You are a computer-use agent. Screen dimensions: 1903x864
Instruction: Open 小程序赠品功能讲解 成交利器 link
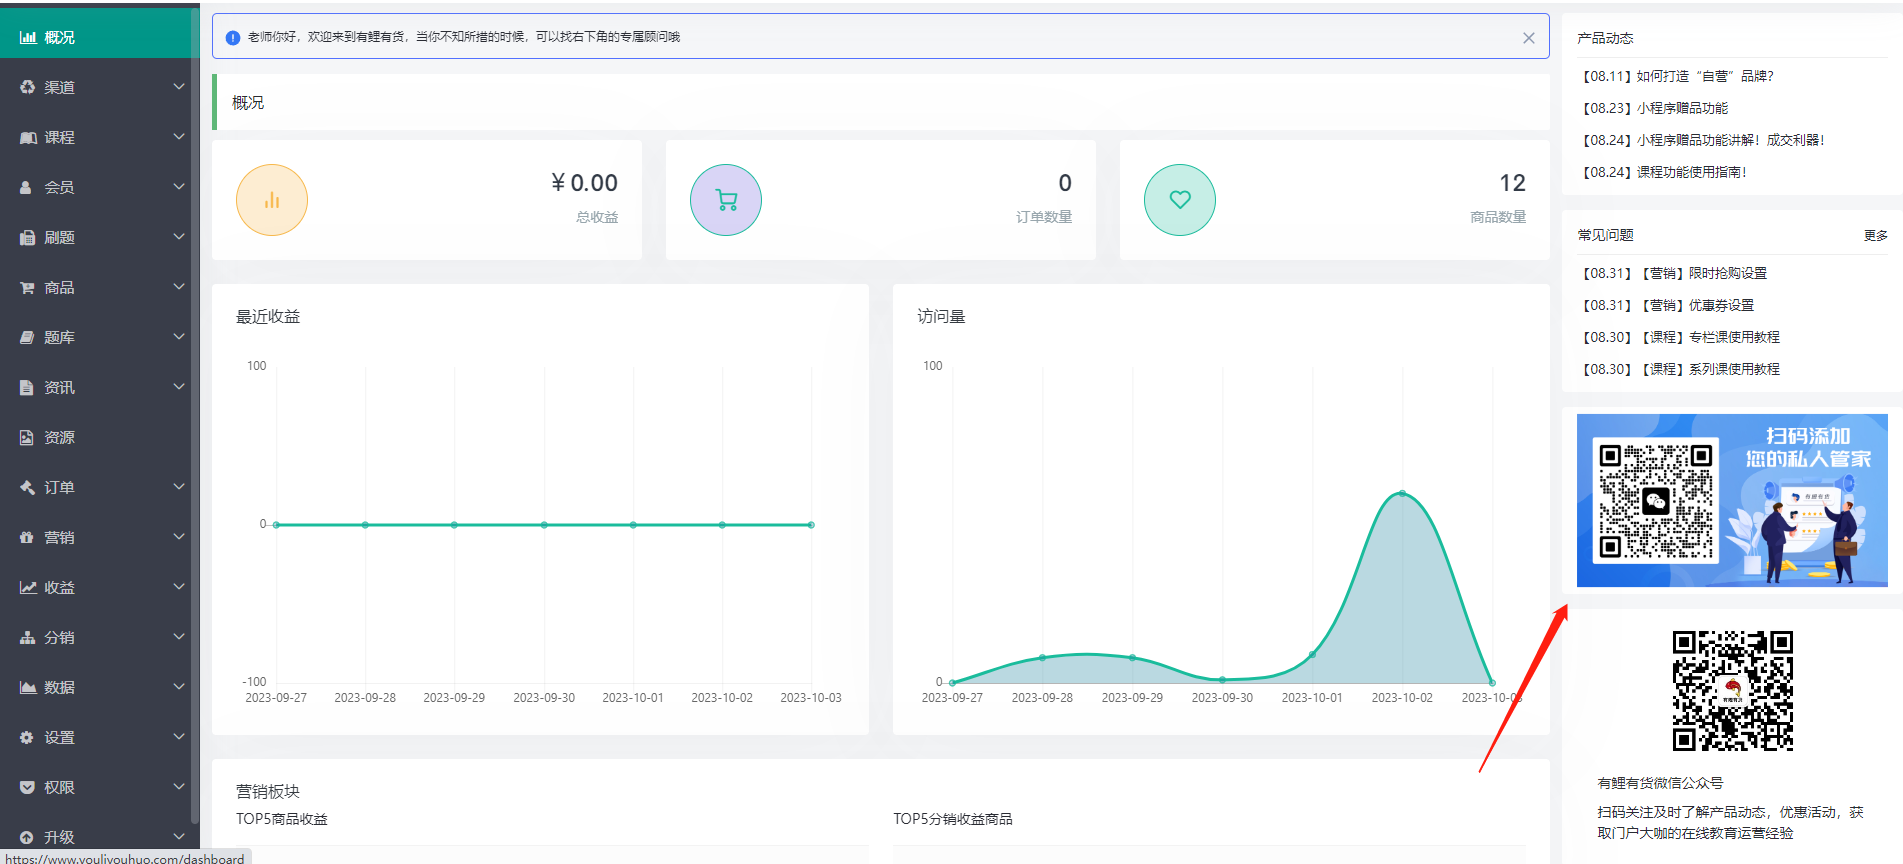pyautogui.click(x=1703, y=140)
